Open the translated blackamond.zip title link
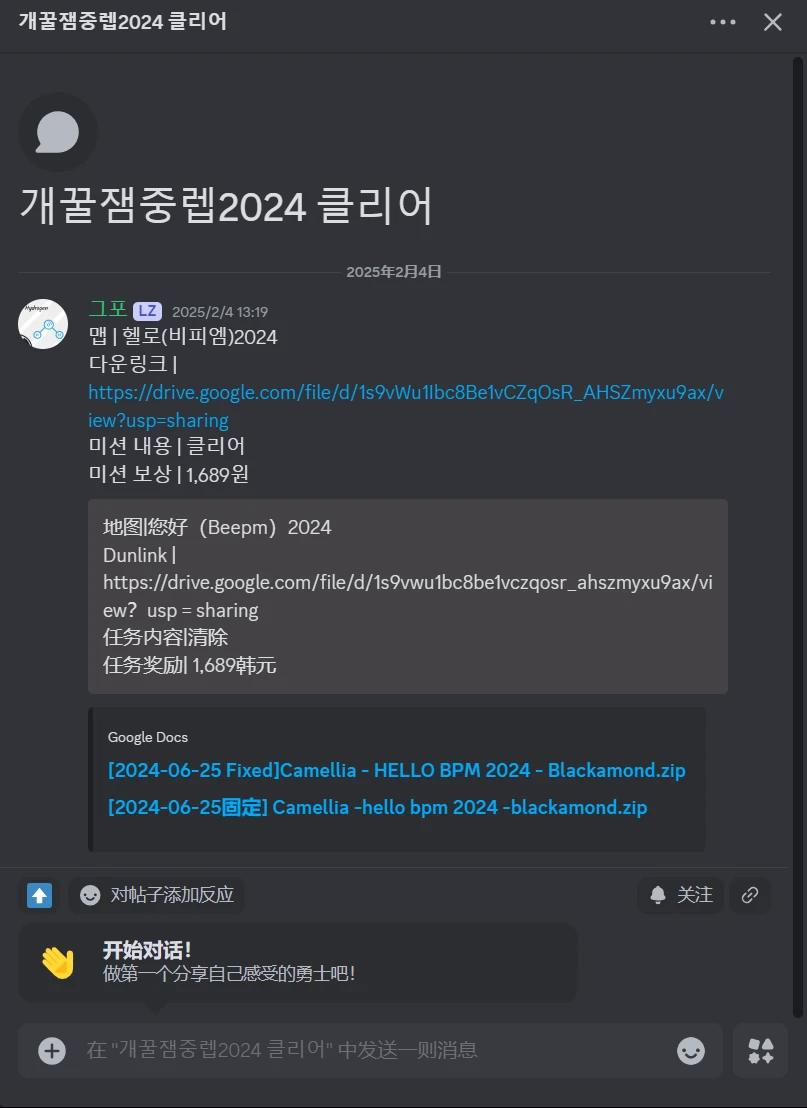Screen dimensions: 807x1108 377,807
